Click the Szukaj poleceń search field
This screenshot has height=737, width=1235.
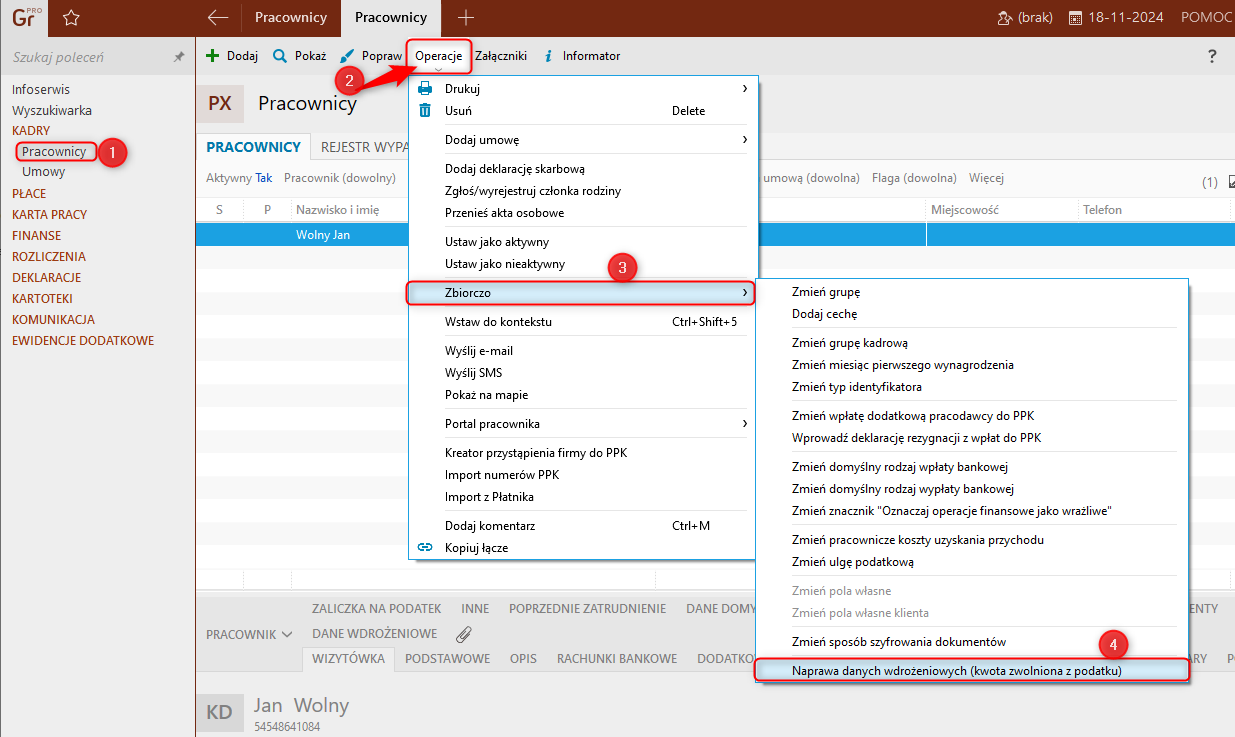[90, 58]
